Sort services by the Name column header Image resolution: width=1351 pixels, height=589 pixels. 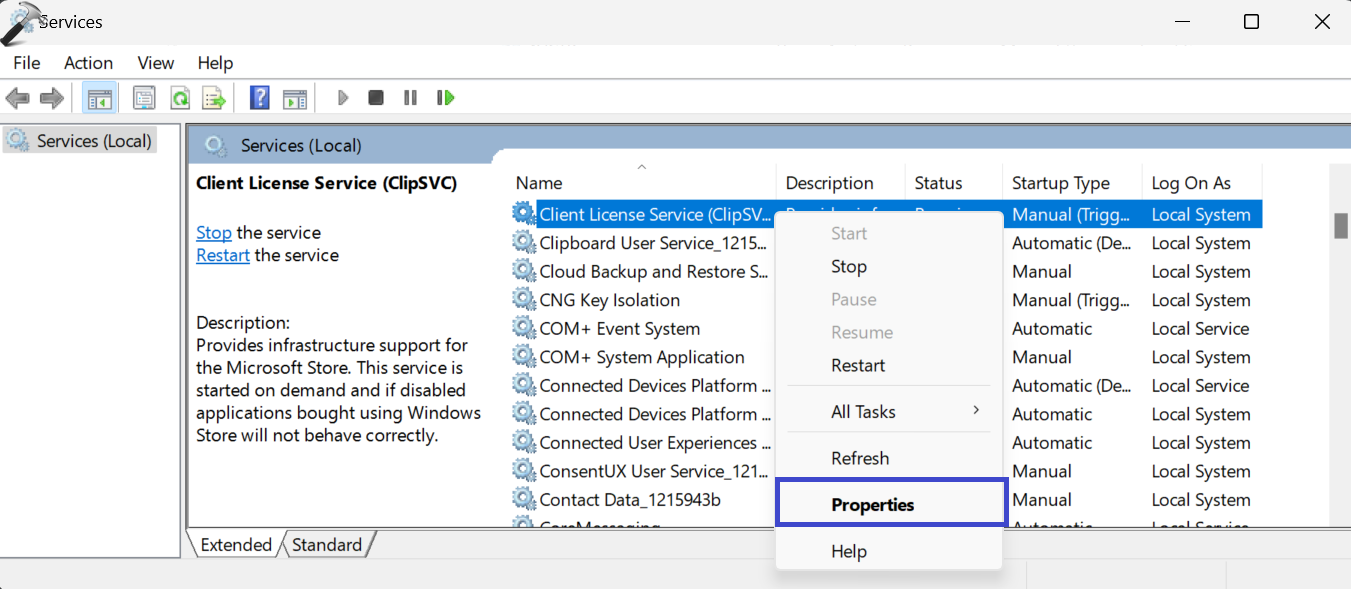click(539, 183)
